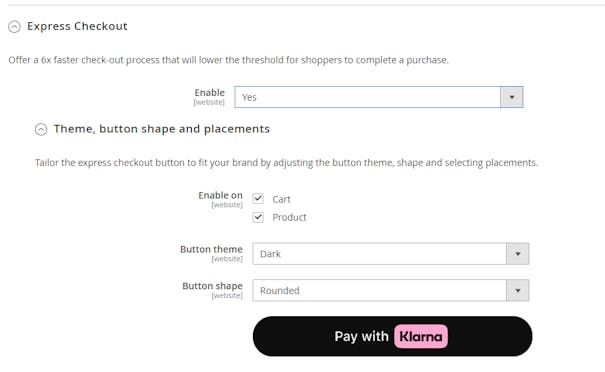The width and height of the screenshot is (605, 372).
Task: Click the Button theme field label
Action: tap(211, 250)
